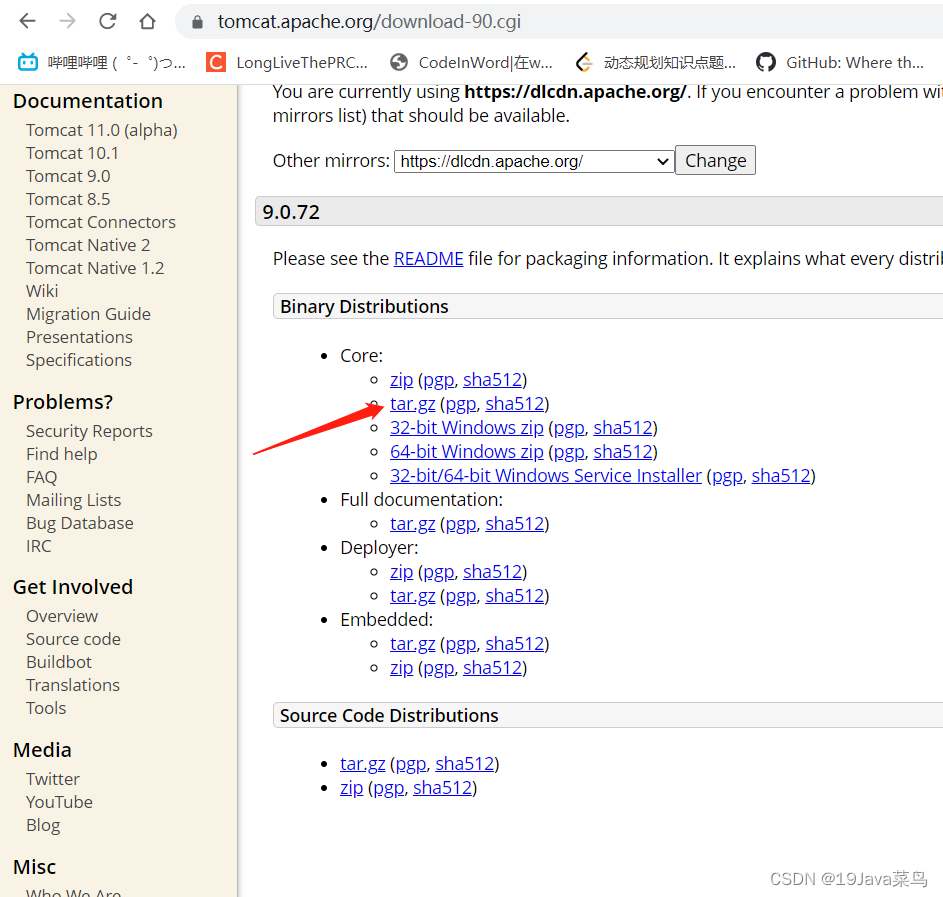Open sha512 for Source Code zip

pyautogui.click(x=442, y=788)
